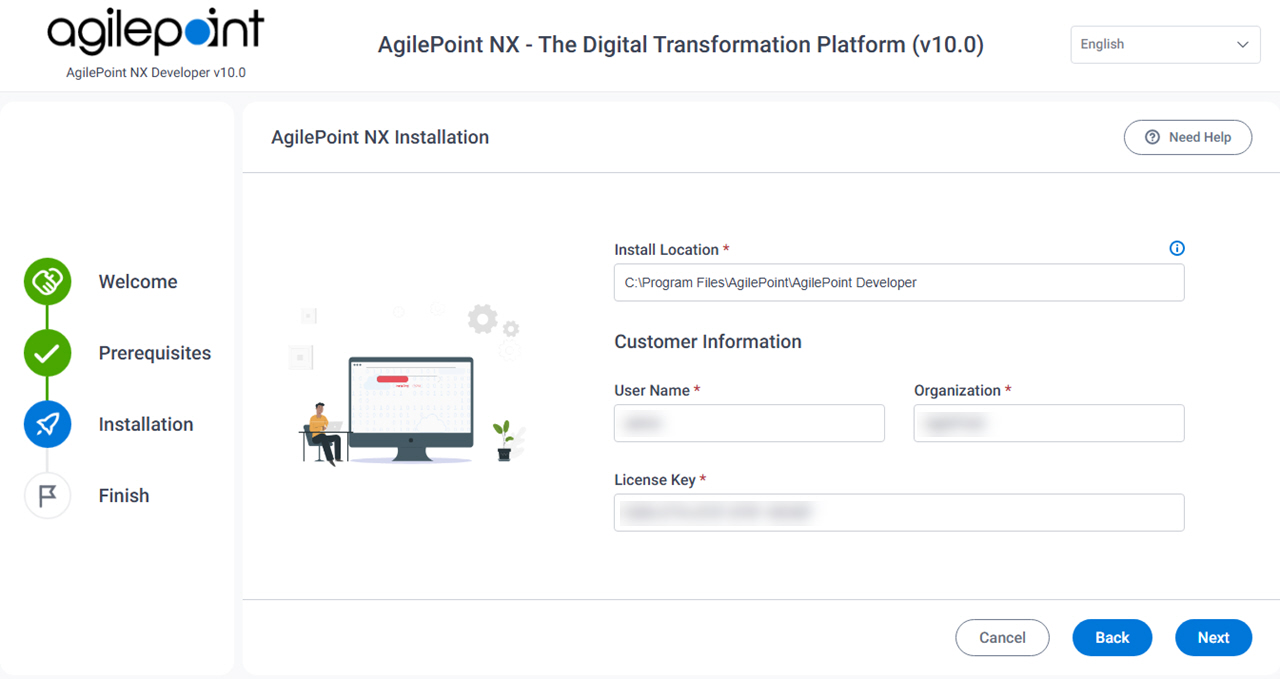Click the Welcome step handshake icon

tap(47, 282)
